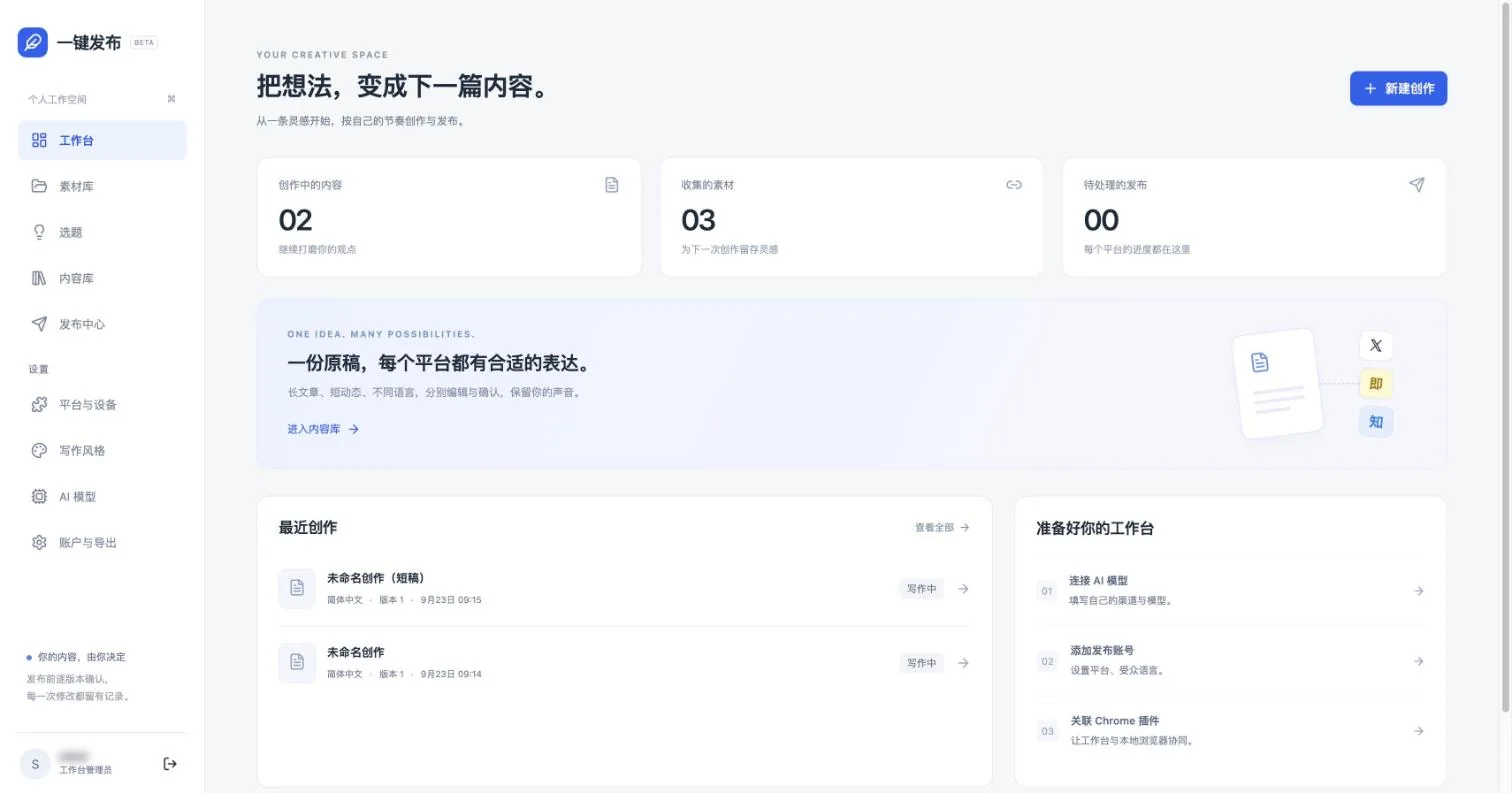
Task: Click the 知 platform badge in banner
Action: tap(1376, 422)
